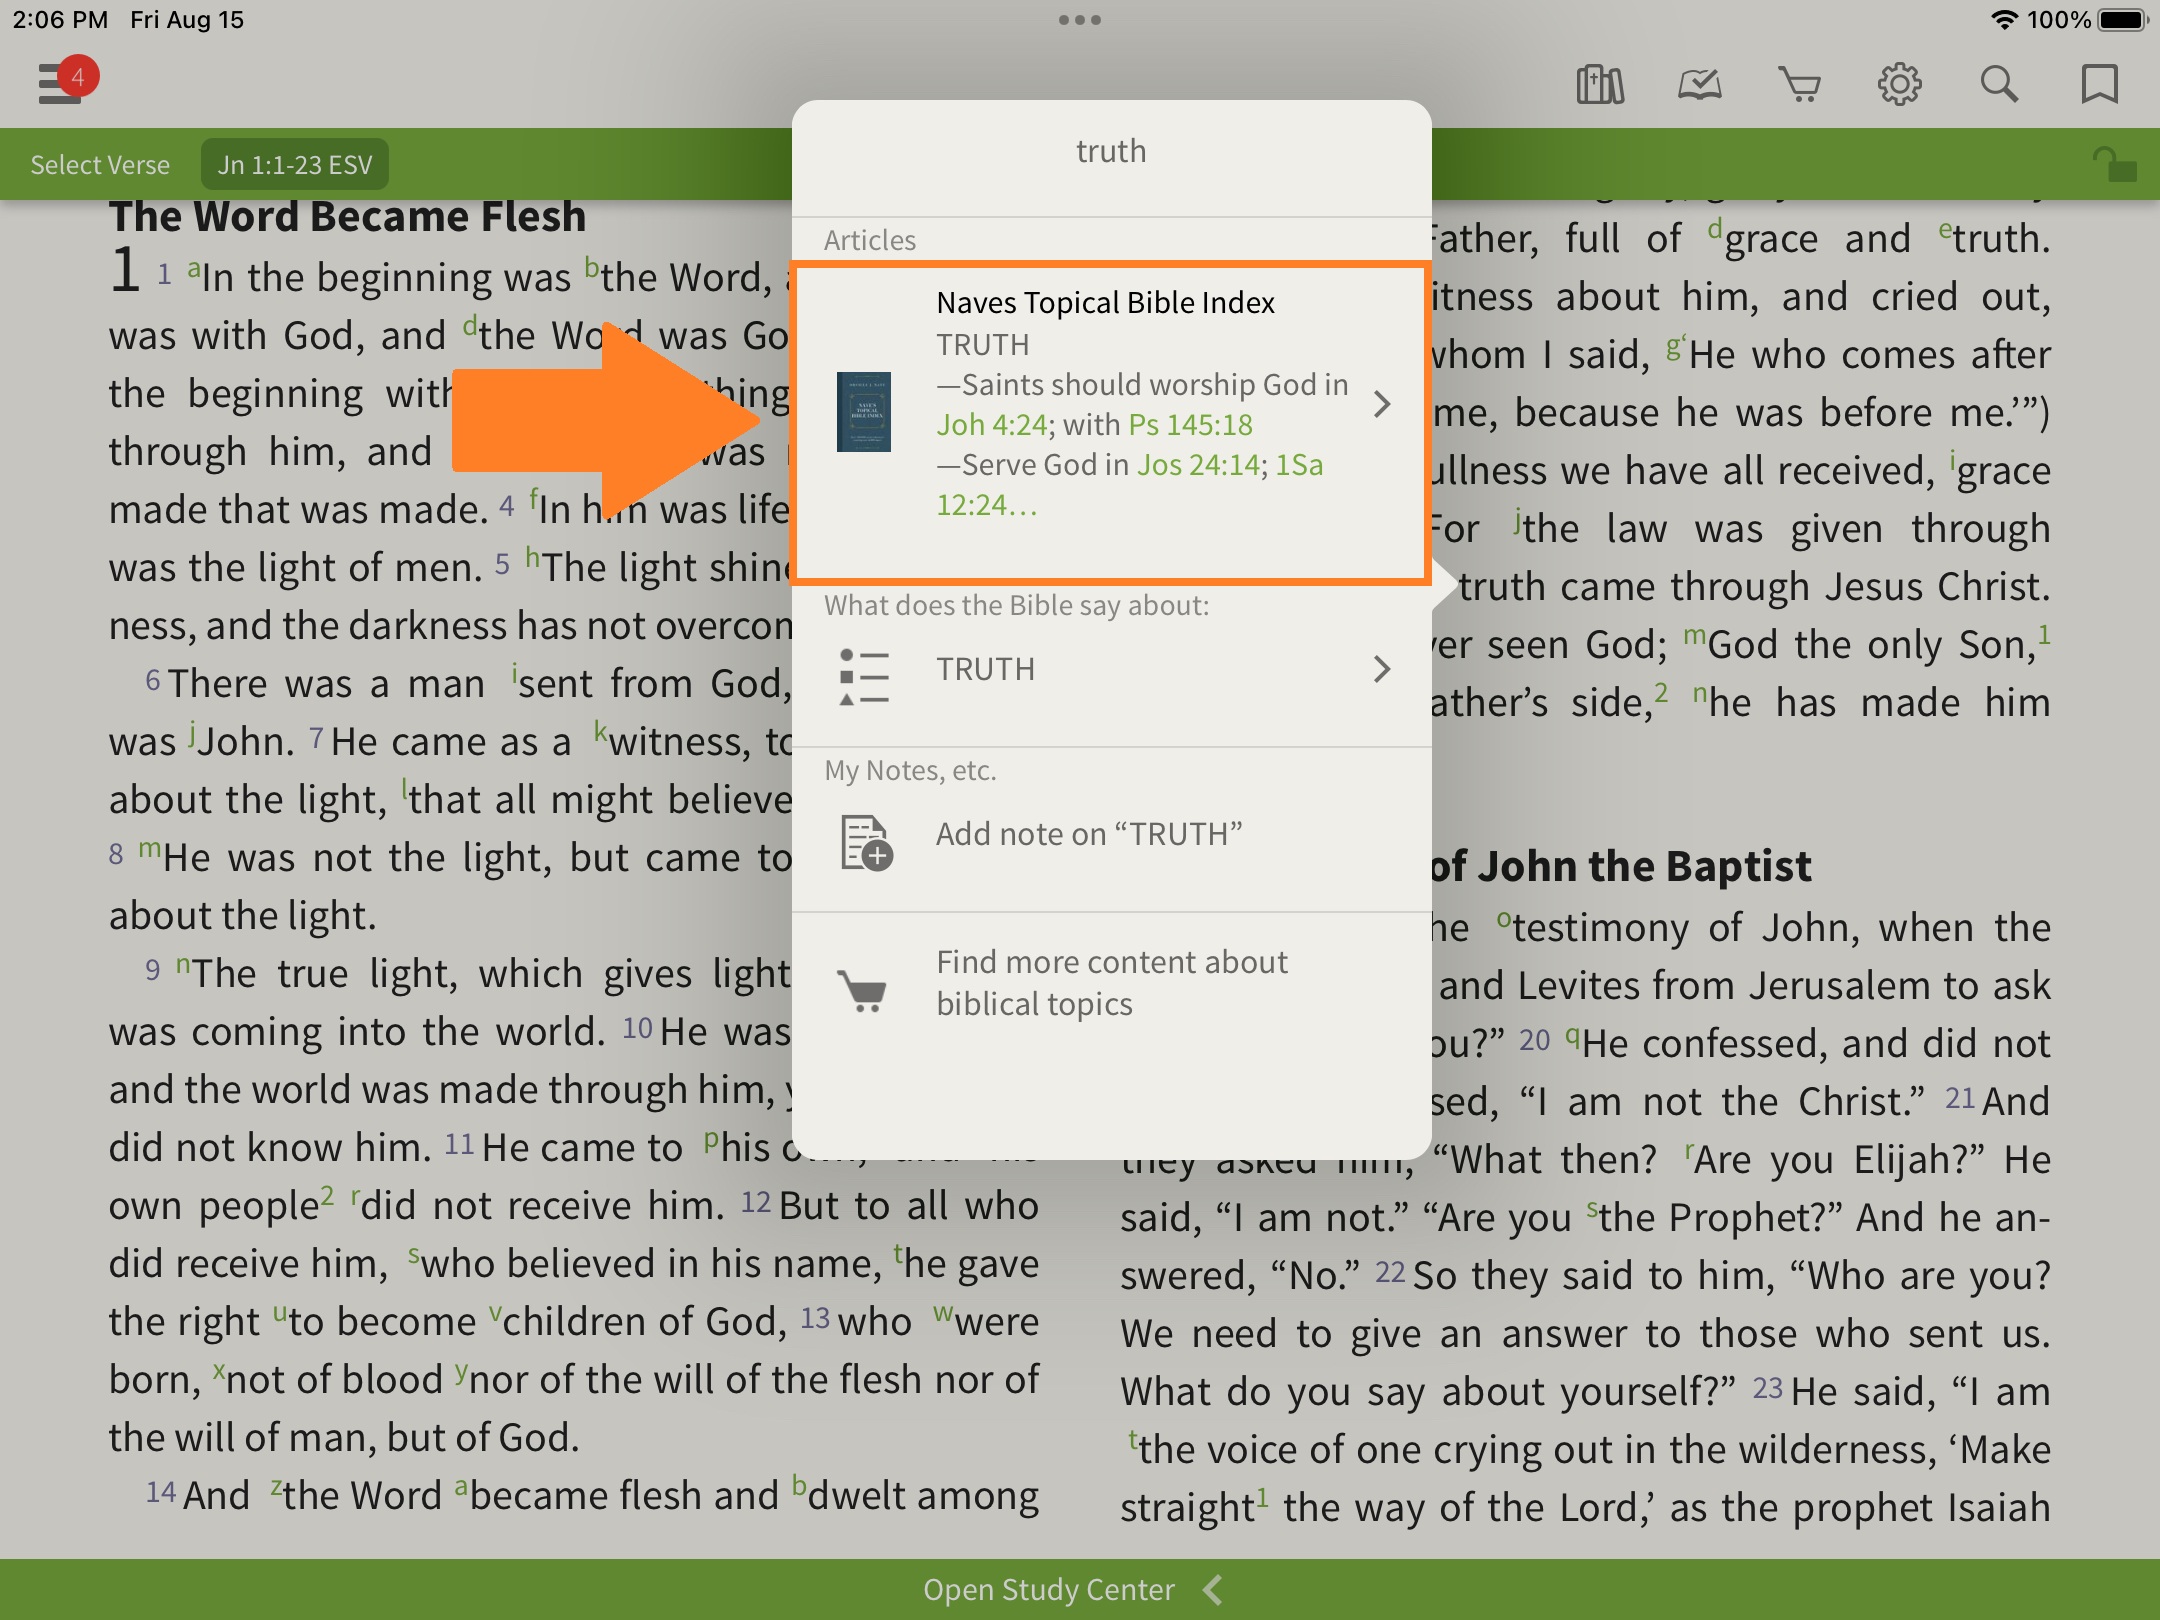Screen dimensions: 2160x1620
Task: Tap the add note document icon
Action: pos(865,842)
